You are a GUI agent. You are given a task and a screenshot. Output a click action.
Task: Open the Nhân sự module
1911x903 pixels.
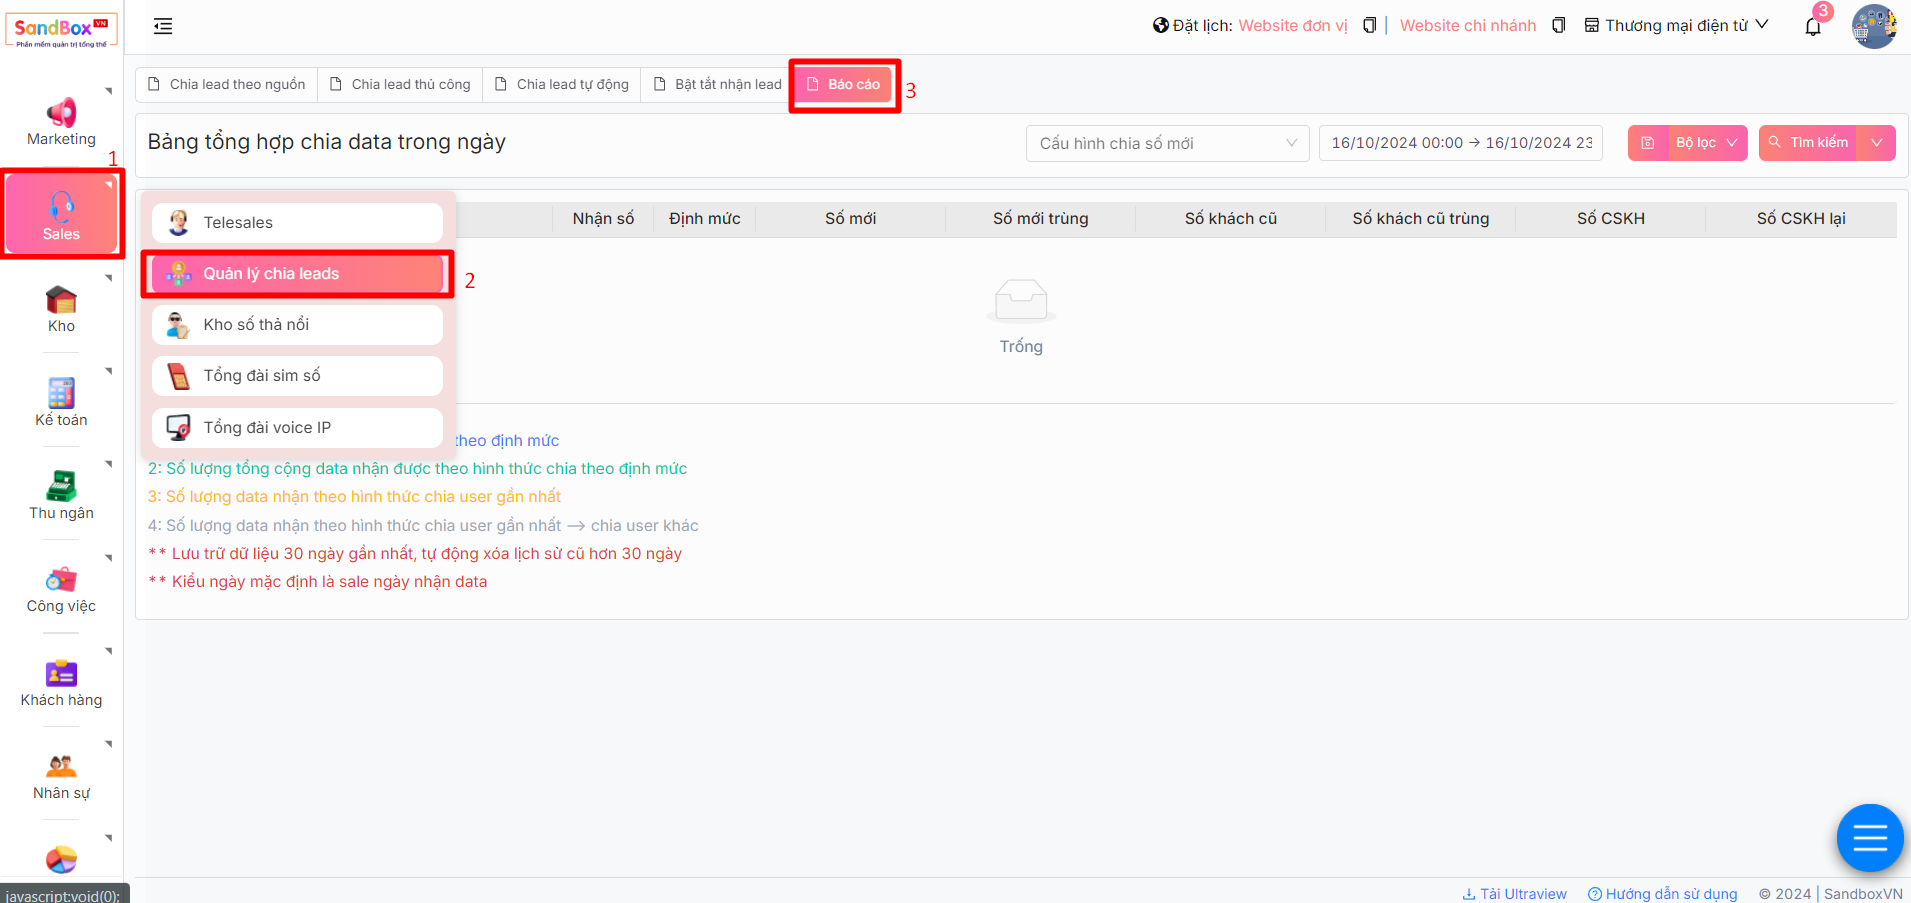click(61, 775)
